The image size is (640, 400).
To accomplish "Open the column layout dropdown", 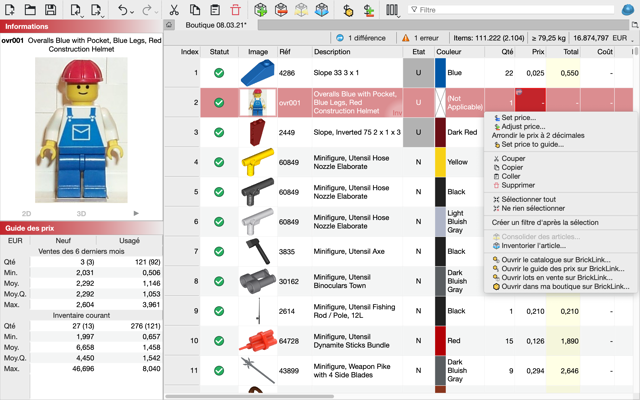I will 392,10.
